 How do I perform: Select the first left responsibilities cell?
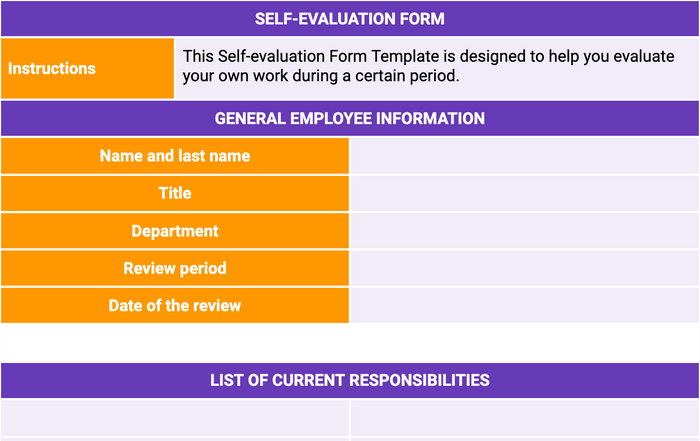175,418
